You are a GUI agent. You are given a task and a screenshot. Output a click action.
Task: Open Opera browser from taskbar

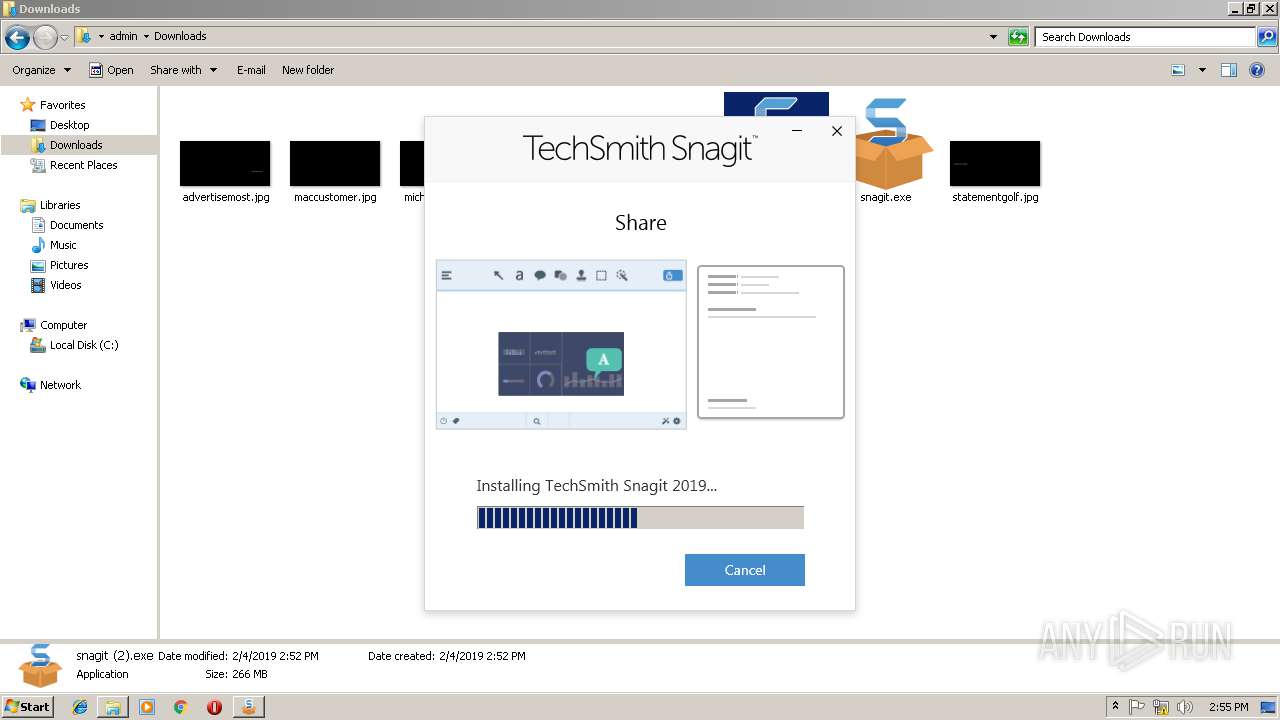[214, 707]
